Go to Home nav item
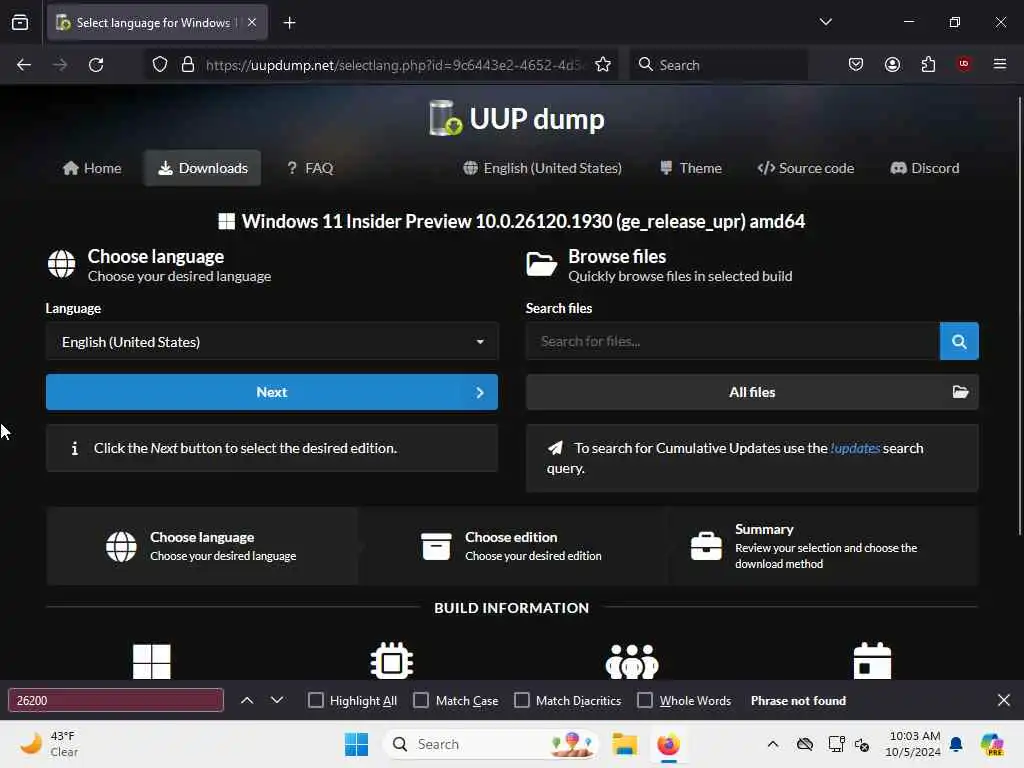Viewport: 1024px width, 768px height. click(x=92, y=168)
